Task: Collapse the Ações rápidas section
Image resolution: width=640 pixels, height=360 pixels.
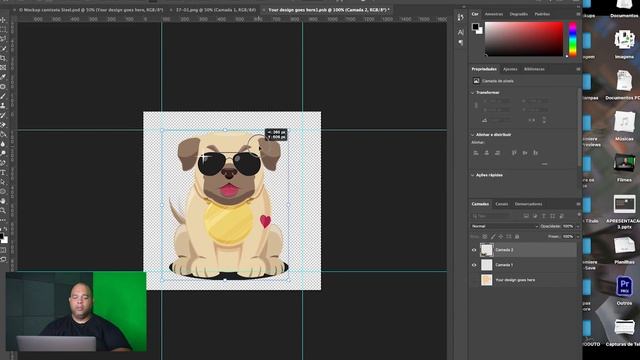Action: tap(473, 175)
